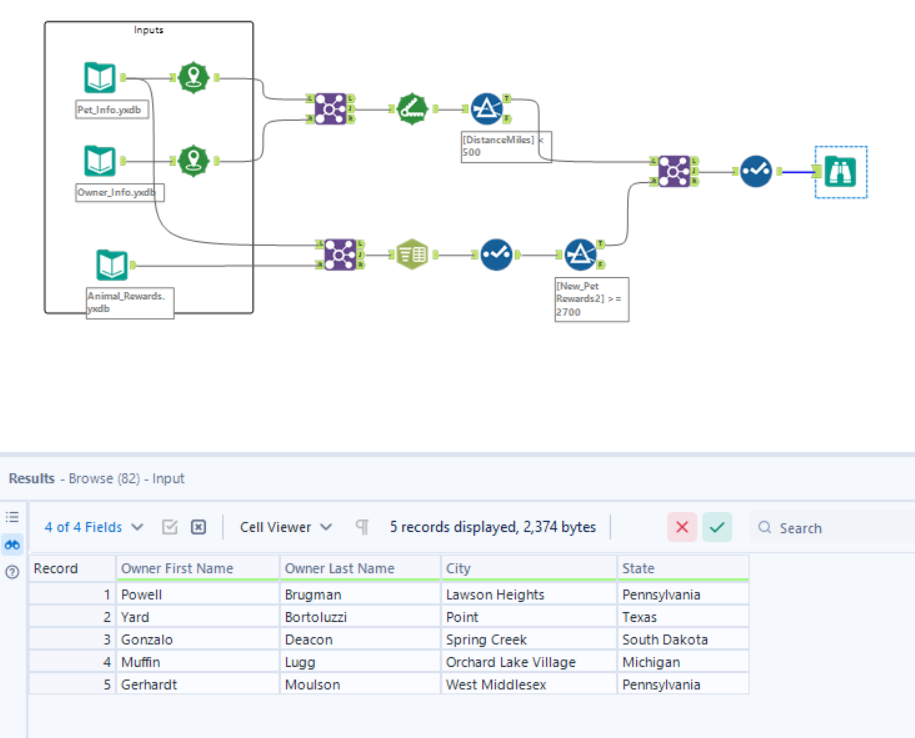Click the Owner Last Name column header

pyautogui.click(x=360, y=568)
